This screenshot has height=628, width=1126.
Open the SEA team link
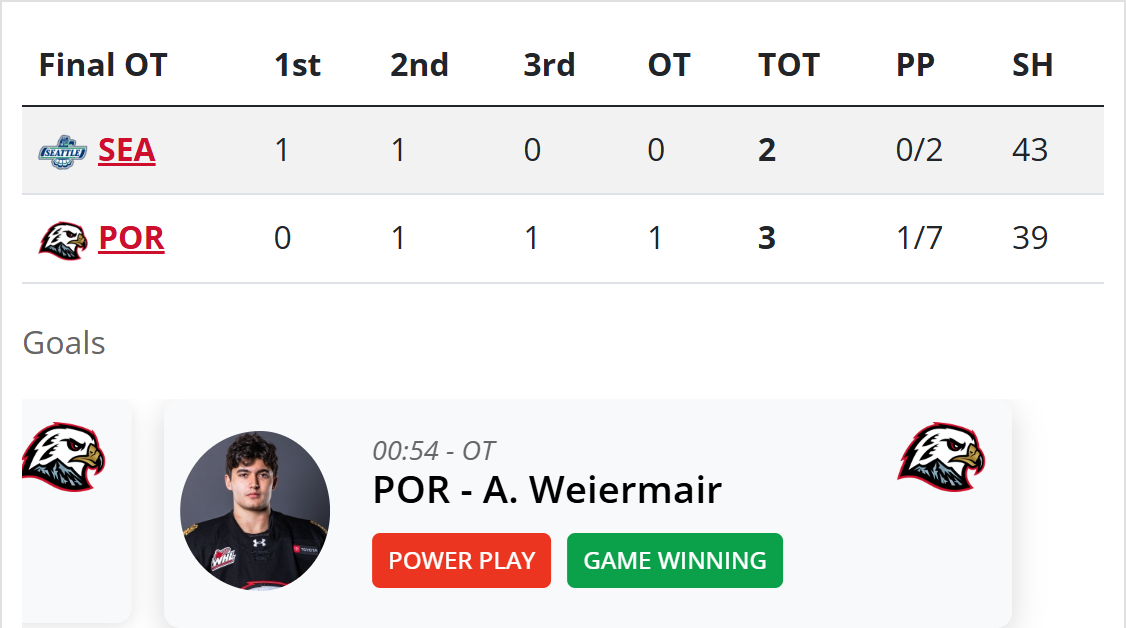[x=127, y=150]
